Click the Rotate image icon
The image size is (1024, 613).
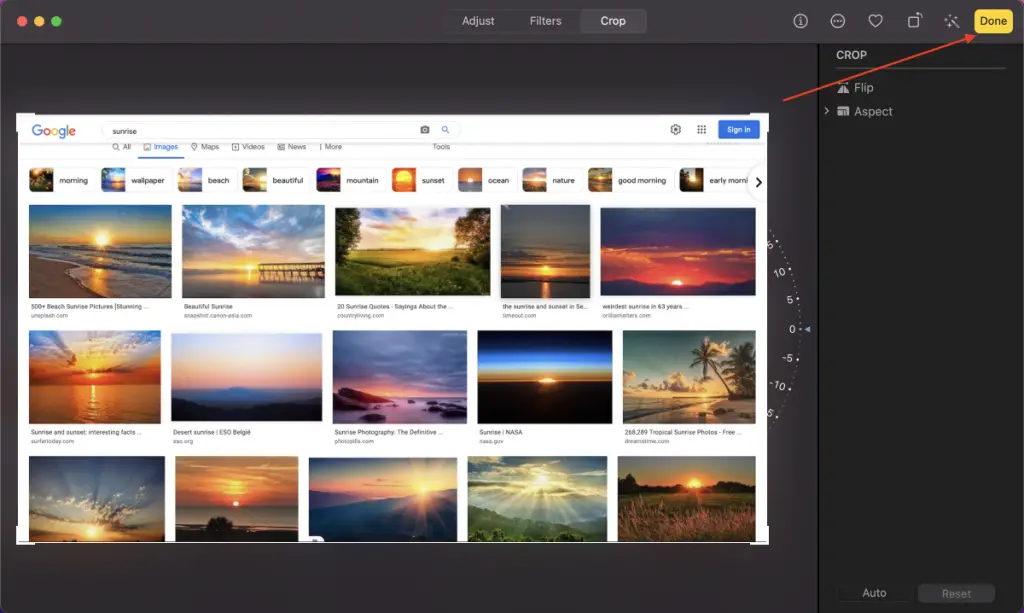[x=914, y=21]
